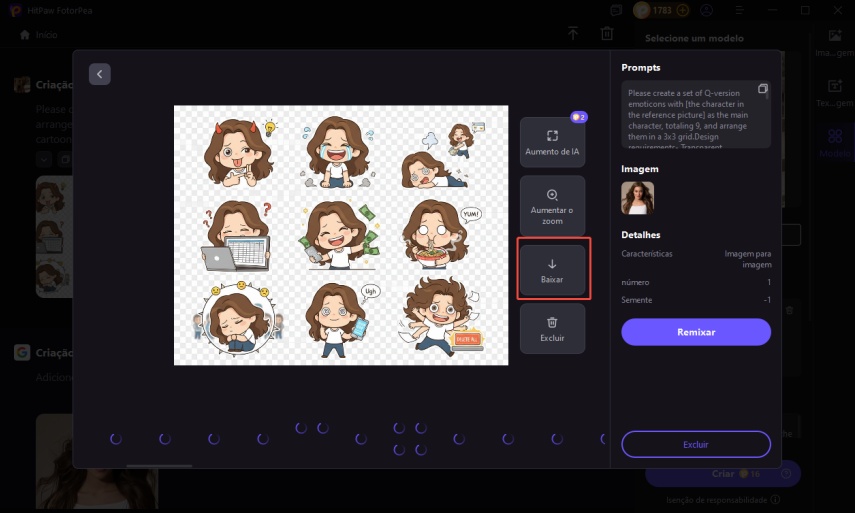
Task: Expand the prompt using the small chevron dropdown
Action: 763,141
